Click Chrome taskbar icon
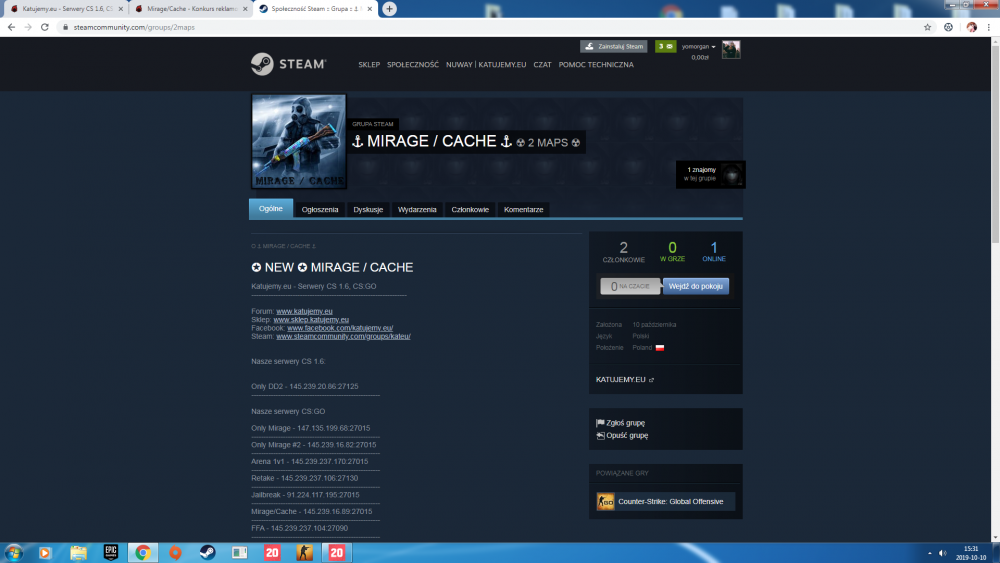Viewport: 1000px width, 563px height. point(143,553)
